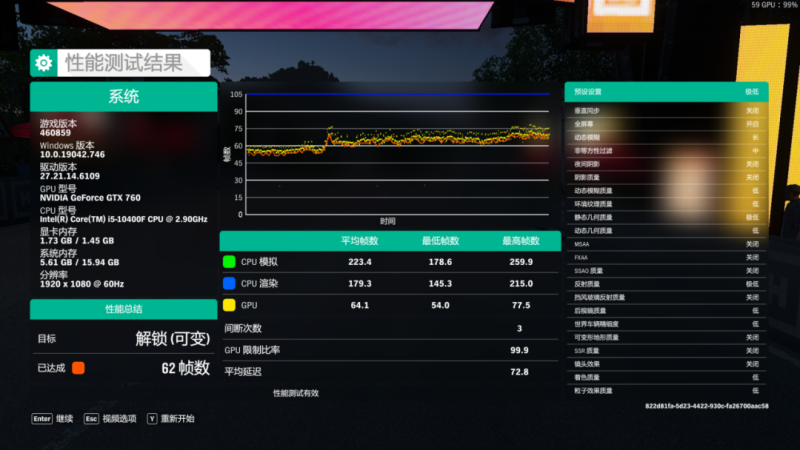
Task: Click the 解锁 (可变) target value
Action: (x=173, y=338)
